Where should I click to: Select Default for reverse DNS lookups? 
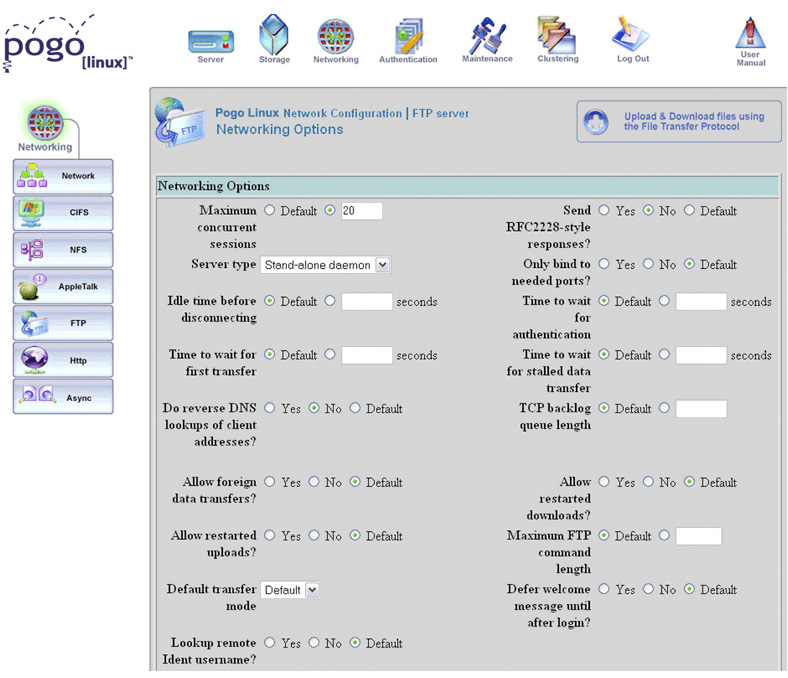(x=355, y=408)
